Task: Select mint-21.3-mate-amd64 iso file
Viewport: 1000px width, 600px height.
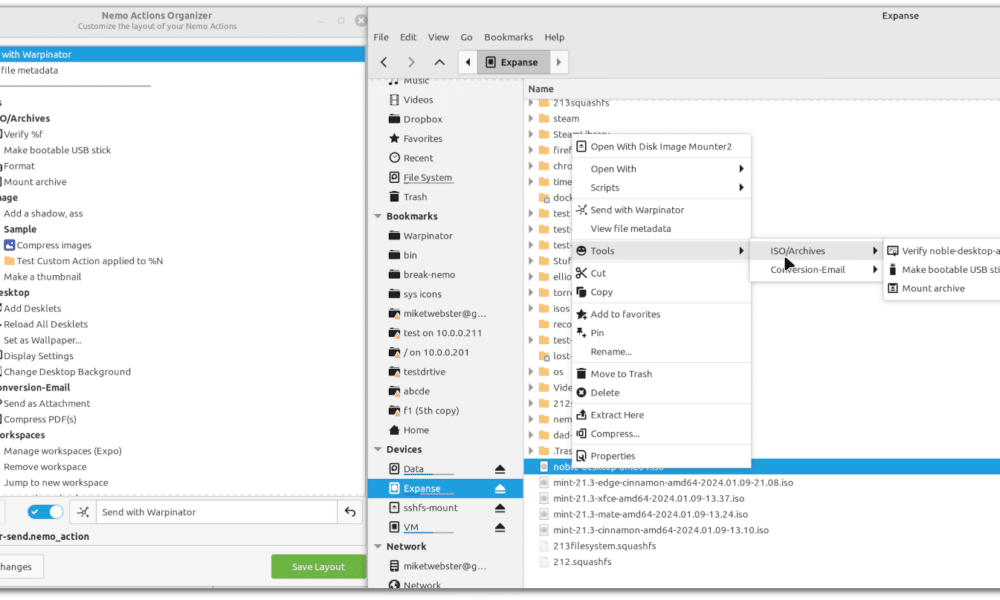Action: click(651, 515)
